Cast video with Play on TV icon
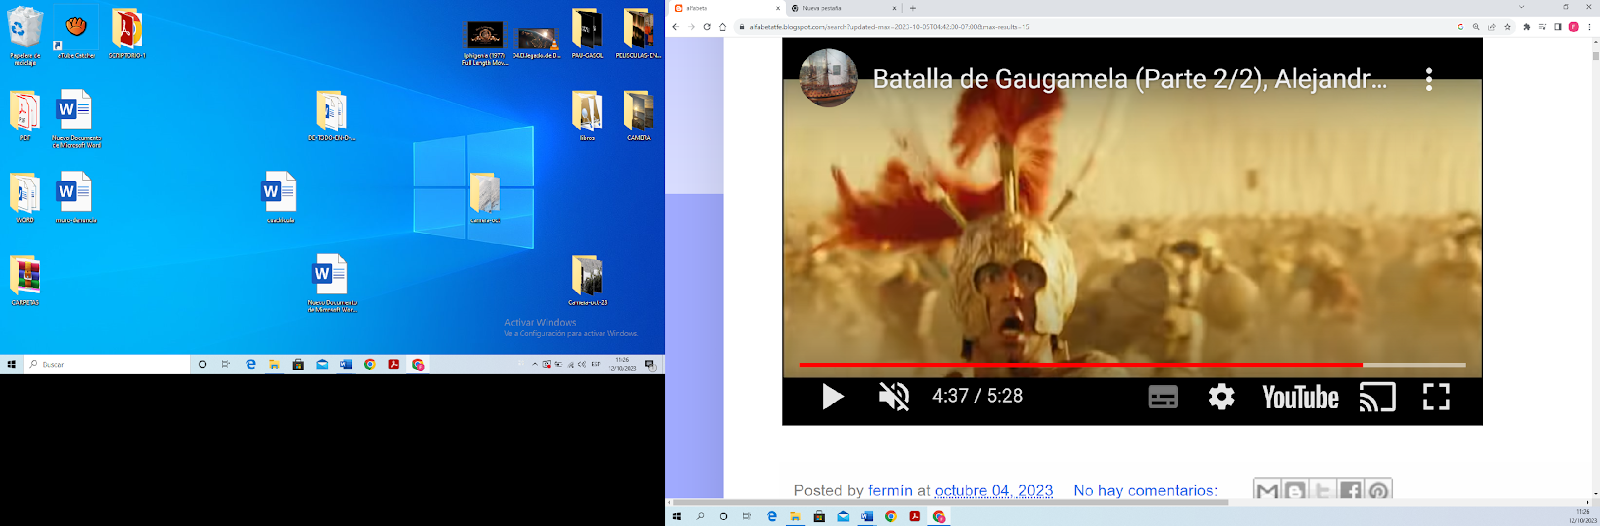1600x526 pixels. (1377, 397)
